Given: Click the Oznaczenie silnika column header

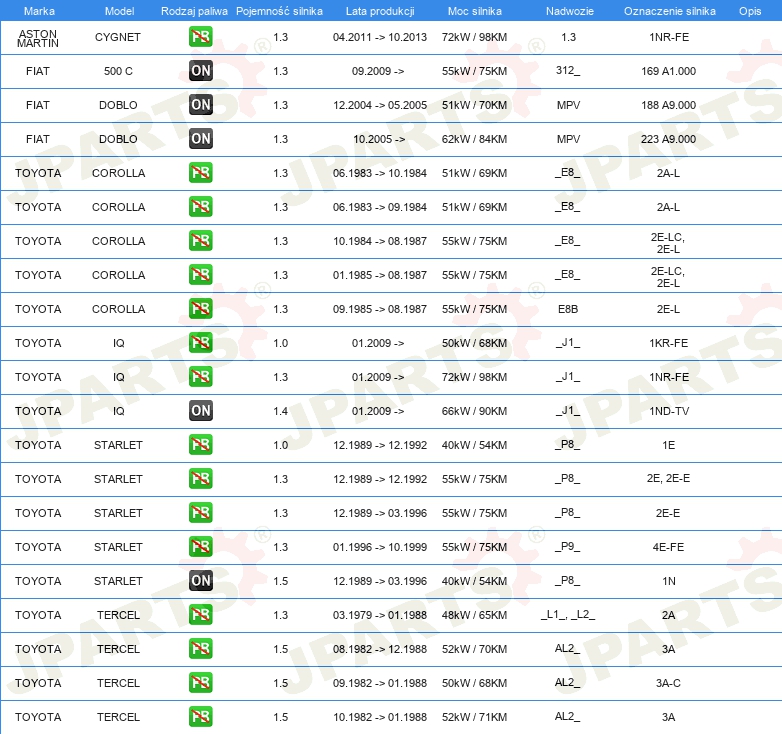Looking at the screenshot, I should click(x=669, y=10).
